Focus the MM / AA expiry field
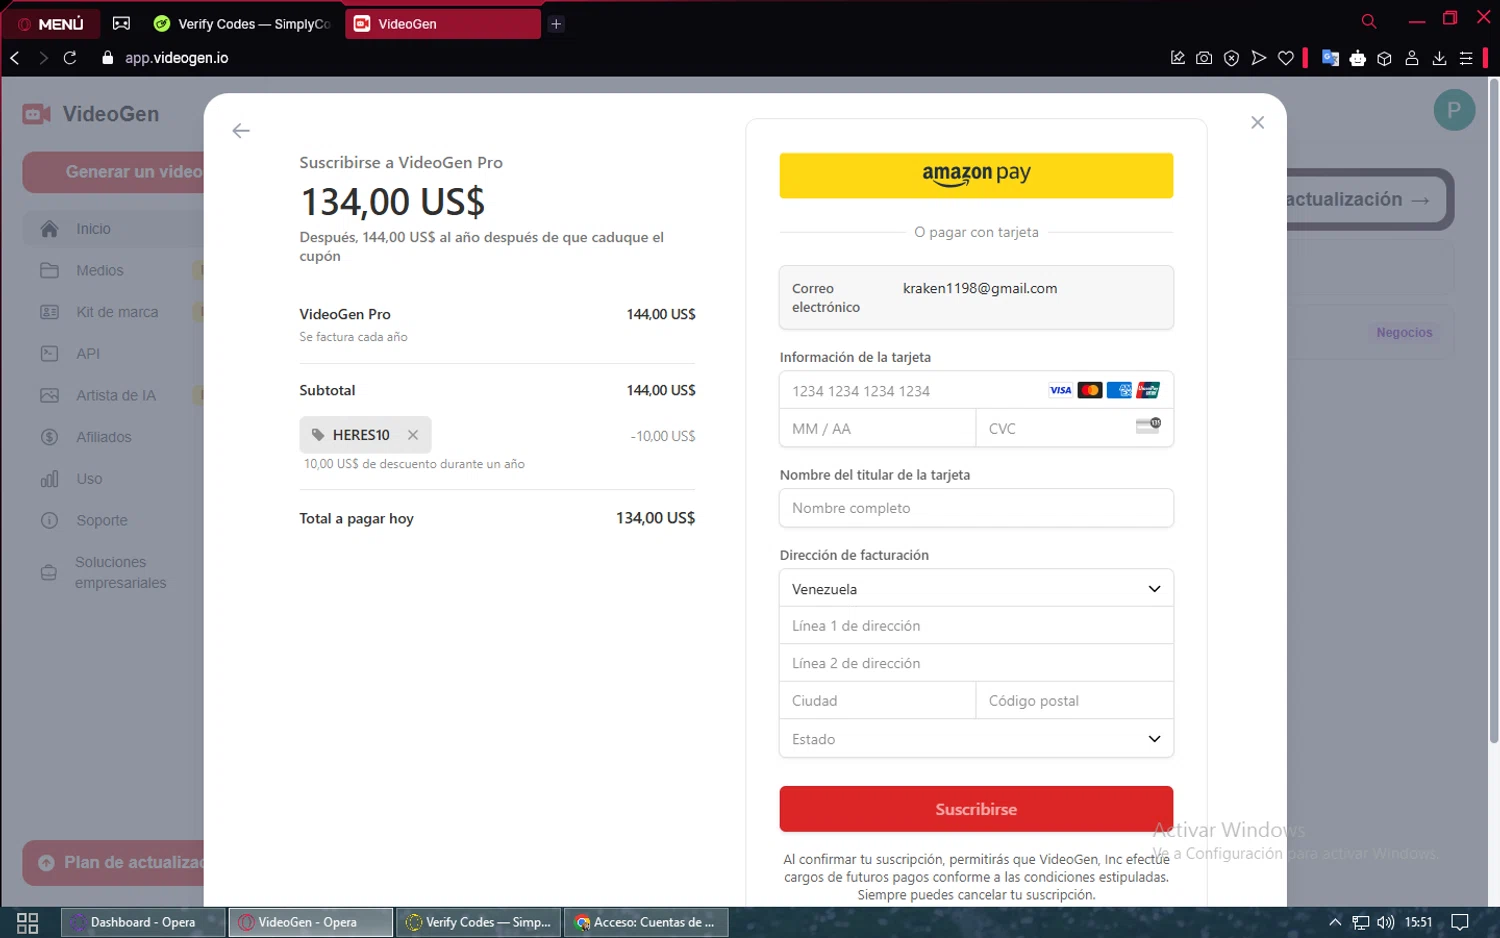The width and height of the screenshot is (1500, 938). tap(877, 429)
